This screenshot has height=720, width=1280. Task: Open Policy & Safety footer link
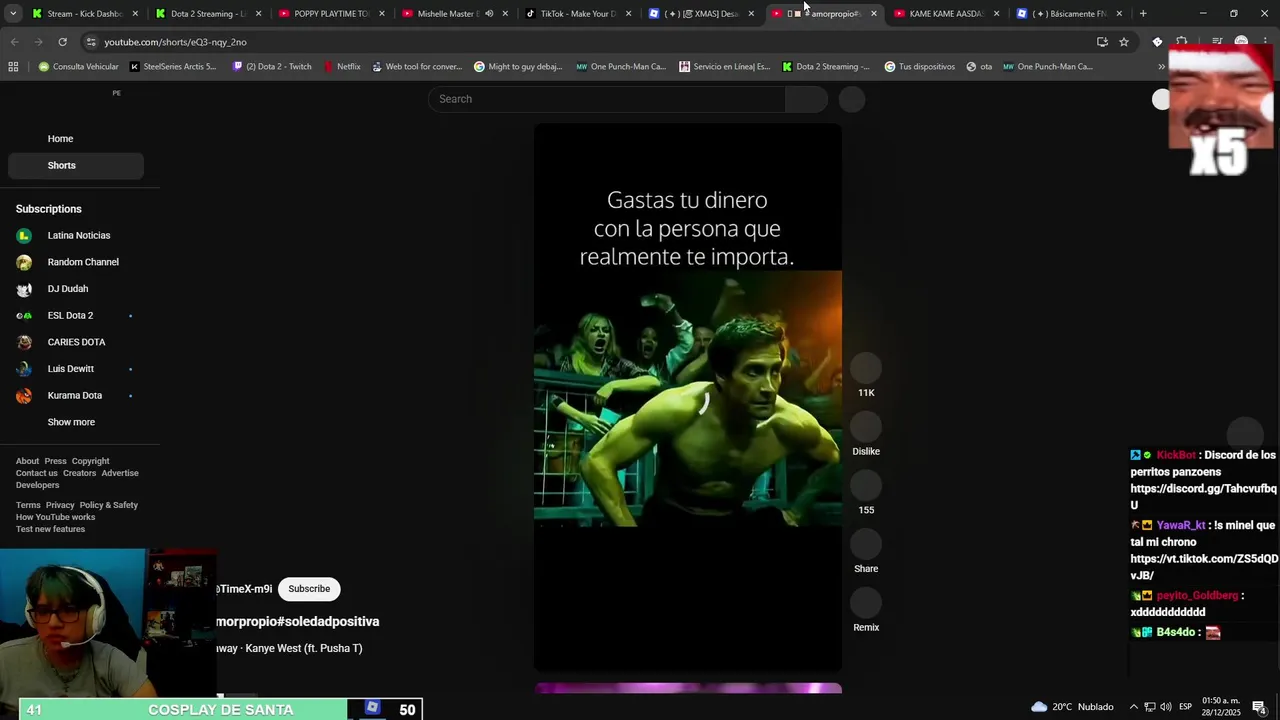click(x=109, y=506)
